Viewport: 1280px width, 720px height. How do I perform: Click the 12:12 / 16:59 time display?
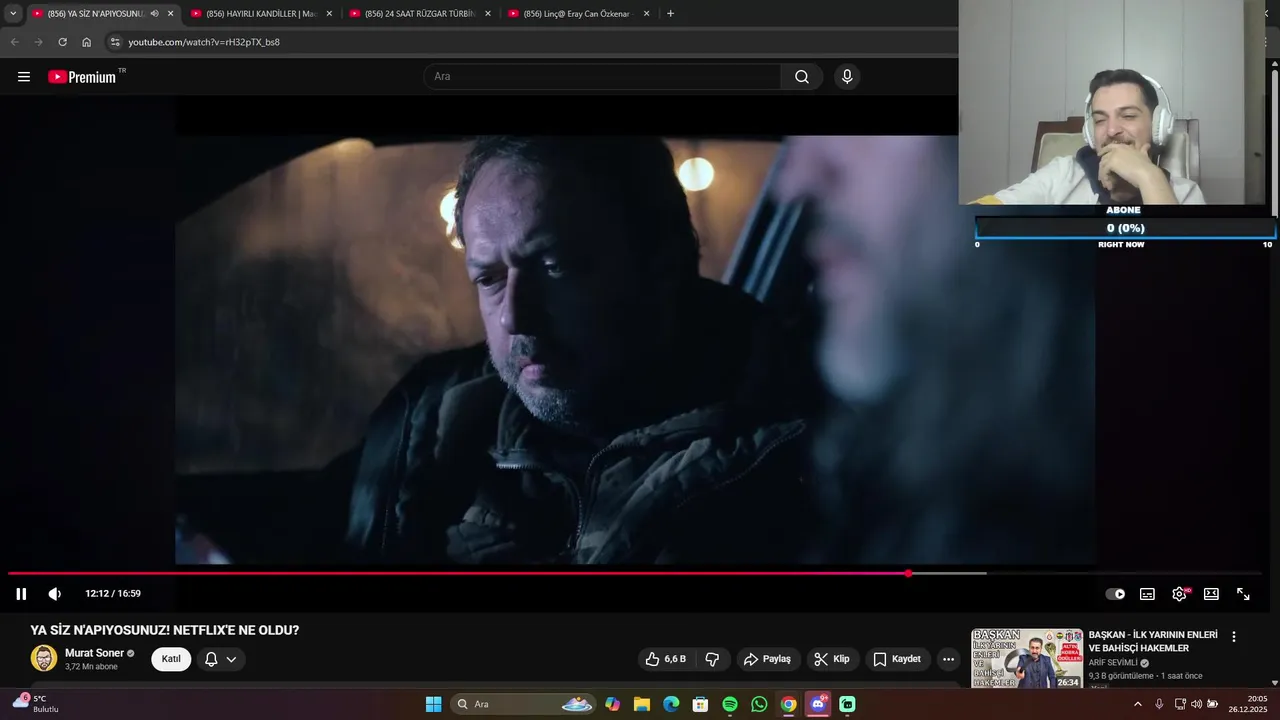113,594
